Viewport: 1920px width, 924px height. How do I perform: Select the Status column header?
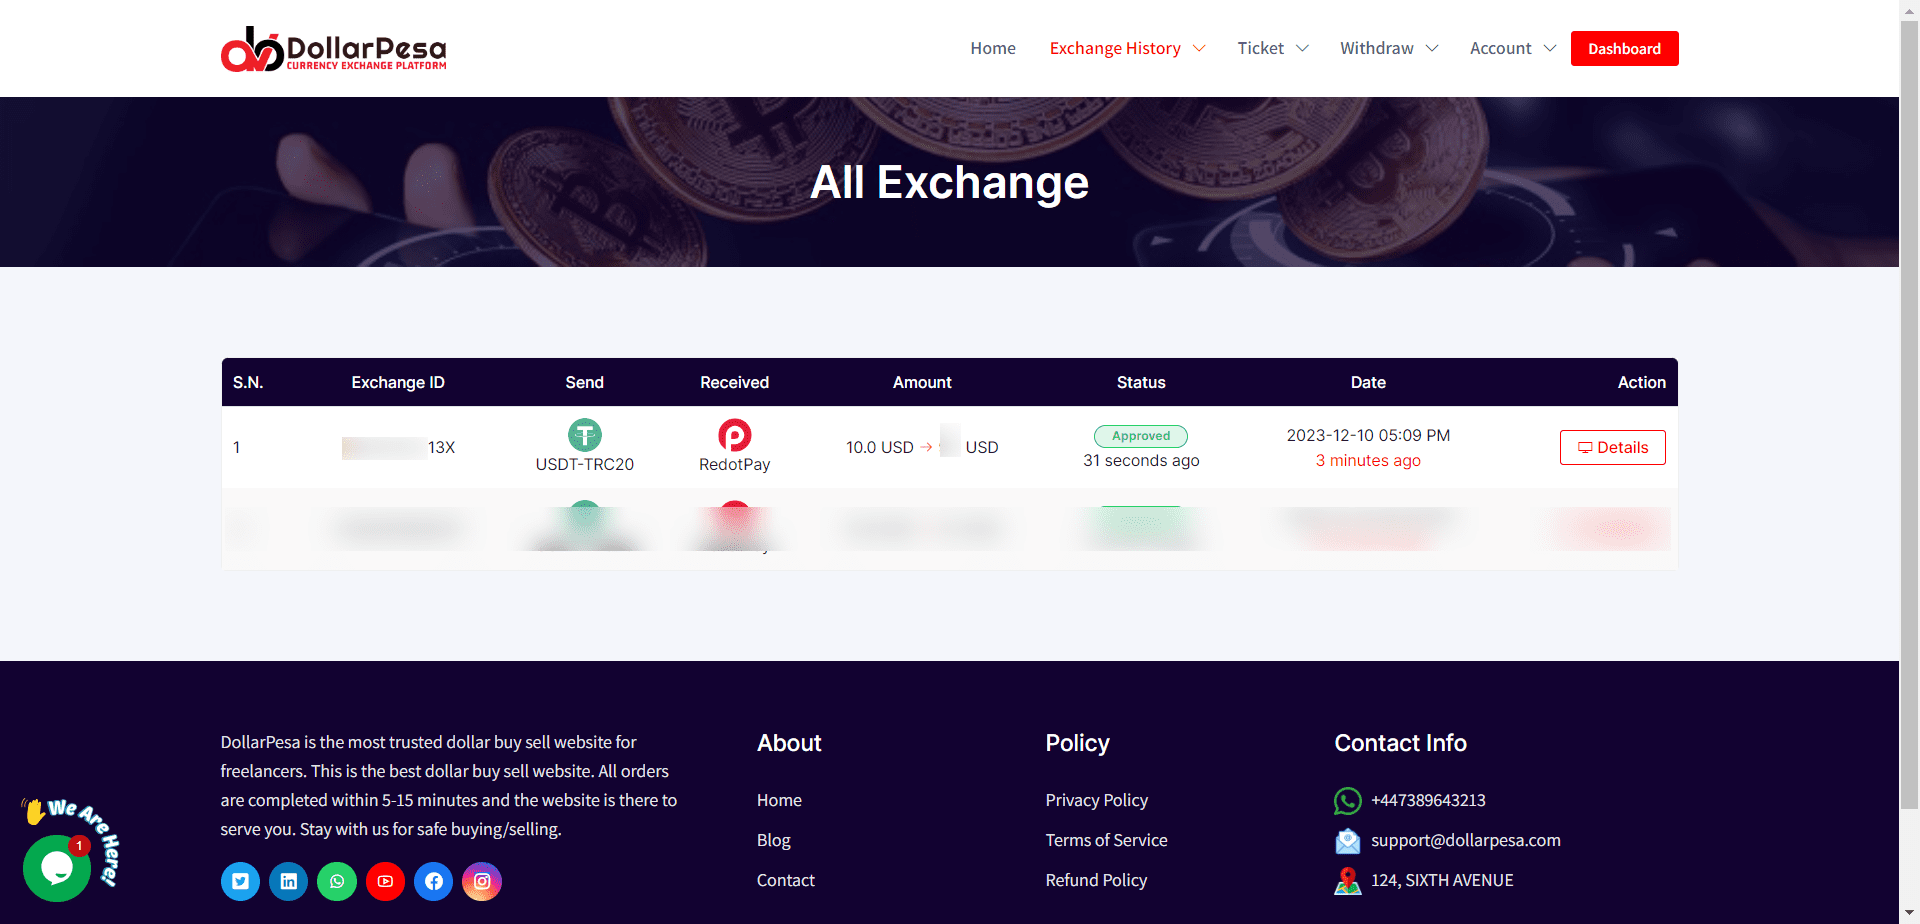click(1141, 382)
